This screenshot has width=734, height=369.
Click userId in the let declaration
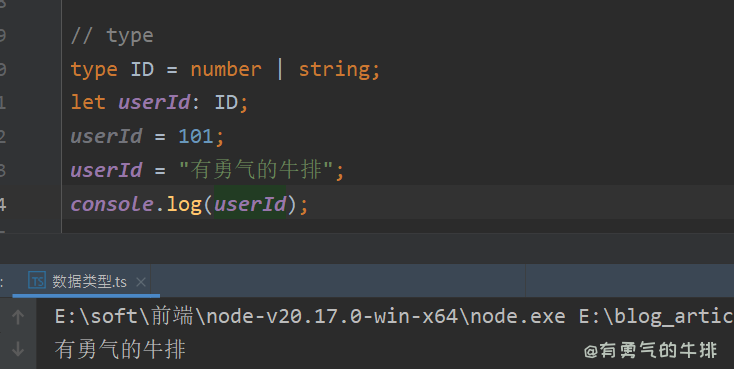point(154,102)
